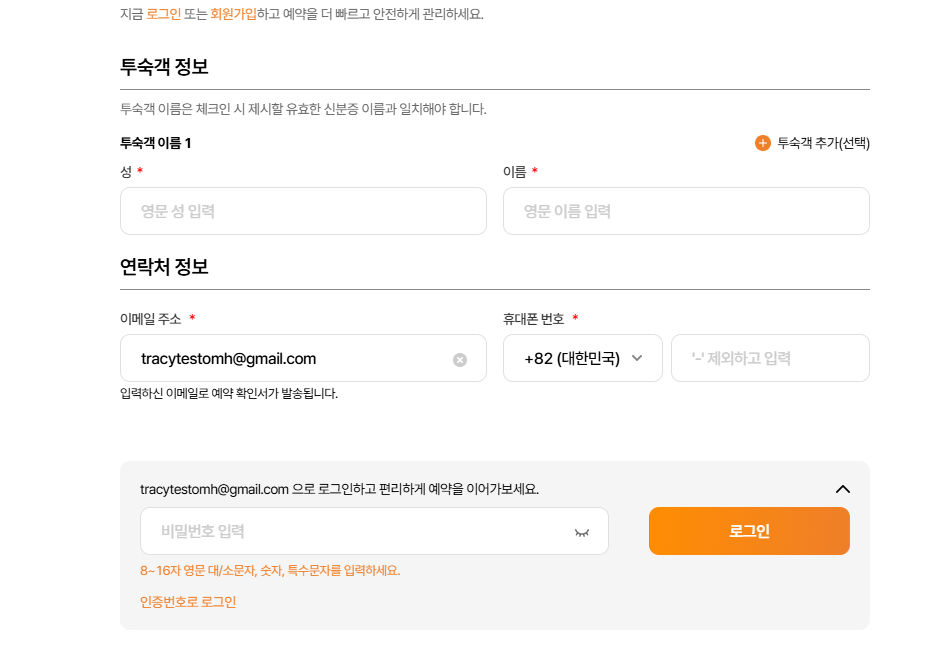The height and width of the screenshot is (652, 930).
Task: Click the 인증번호로 로그인 link
Action: click(x=188, y=602)
